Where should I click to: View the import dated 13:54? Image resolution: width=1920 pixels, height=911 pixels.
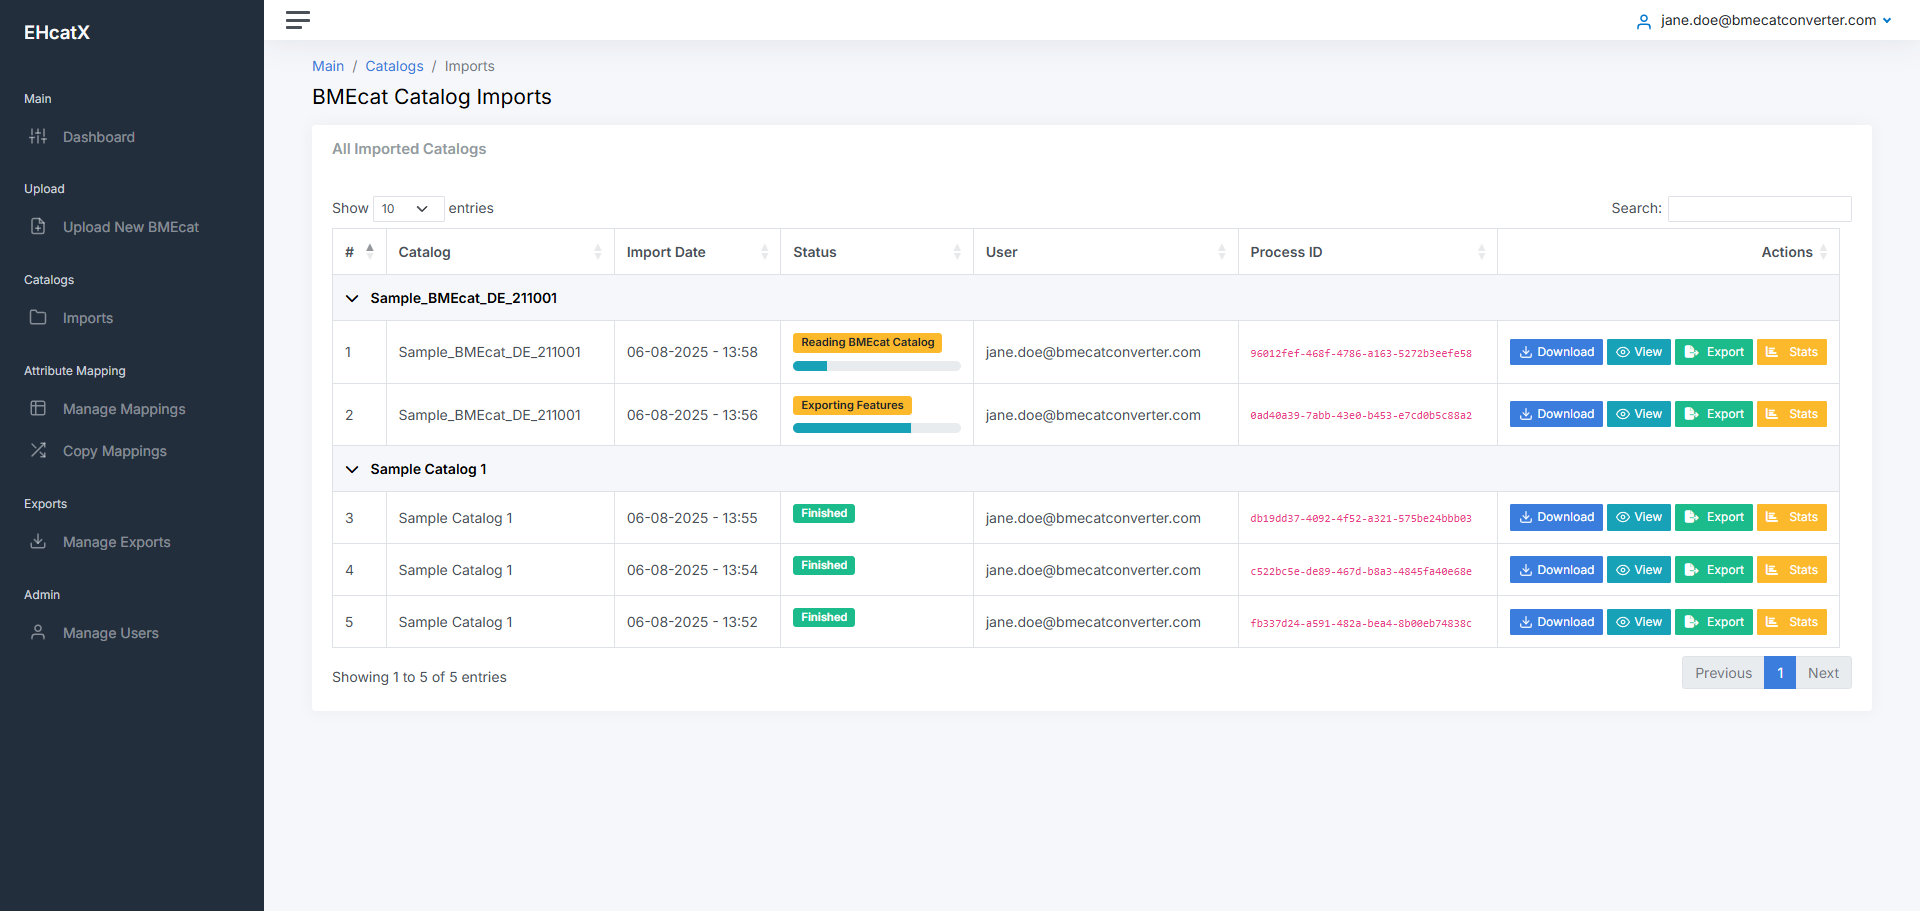(x=1639, y=570)
